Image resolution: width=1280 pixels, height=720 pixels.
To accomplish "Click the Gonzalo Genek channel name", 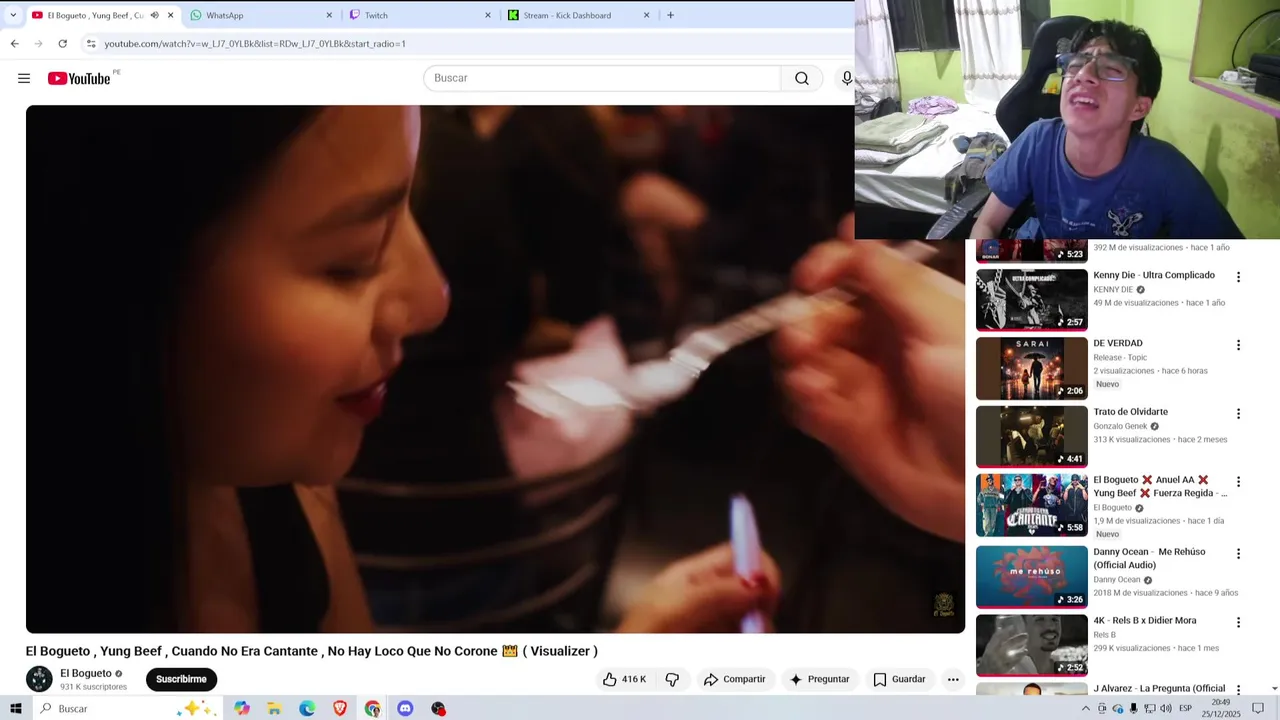I will [x=1120, y=426].
